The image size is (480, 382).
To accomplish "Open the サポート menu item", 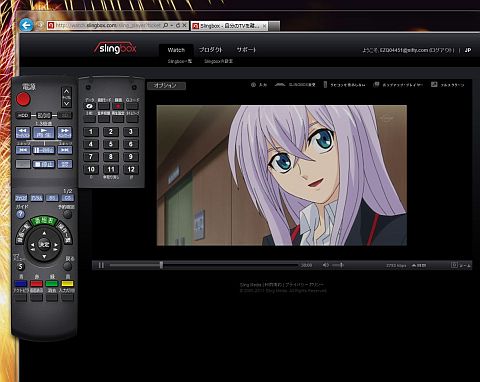I will click(x=246, y=50).
